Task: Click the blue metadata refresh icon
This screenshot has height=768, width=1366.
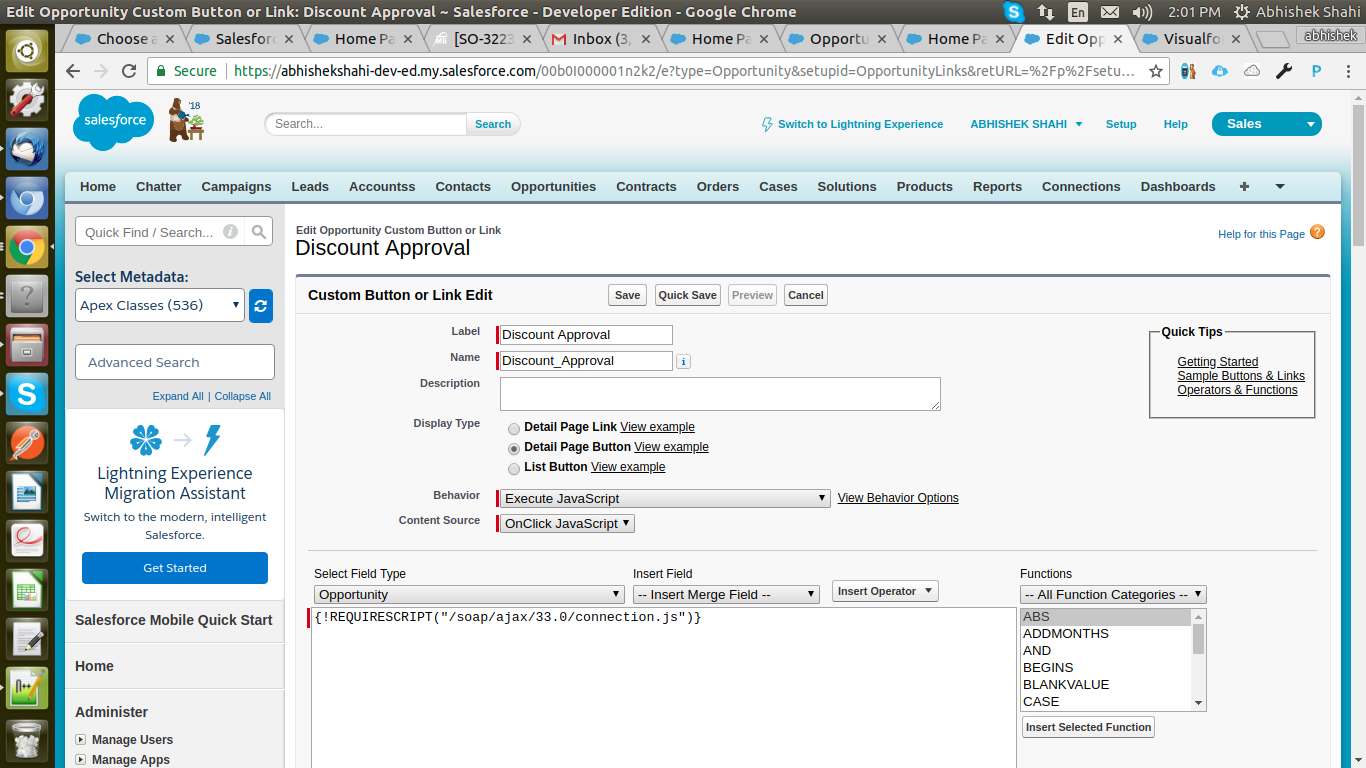Action: tap(260, 306)
